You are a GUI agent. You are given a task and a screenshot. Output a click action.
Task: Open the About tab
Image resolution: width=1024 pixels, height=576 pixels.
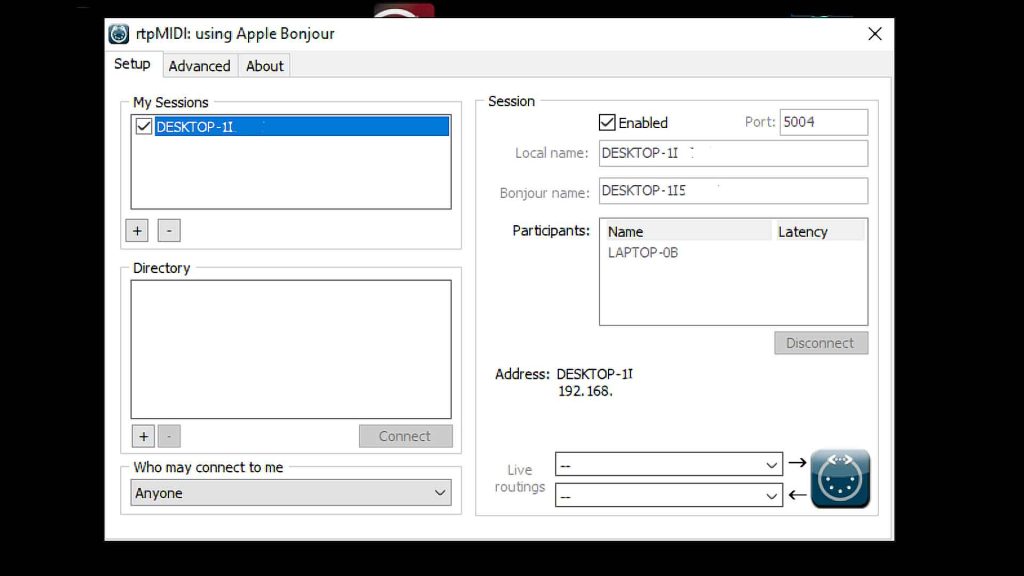point(264,66)
